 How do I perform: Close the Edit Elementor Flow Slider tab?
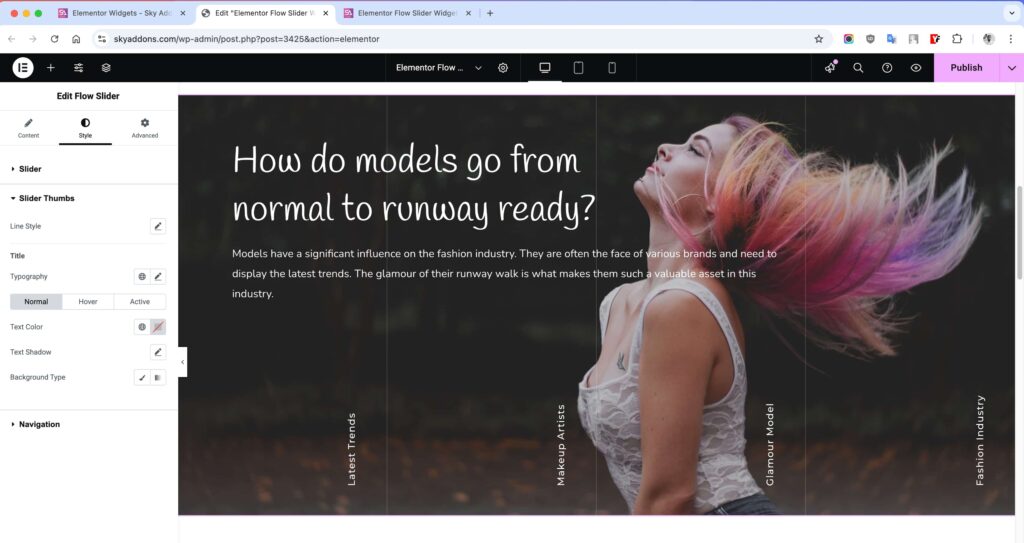coord(325,13)
